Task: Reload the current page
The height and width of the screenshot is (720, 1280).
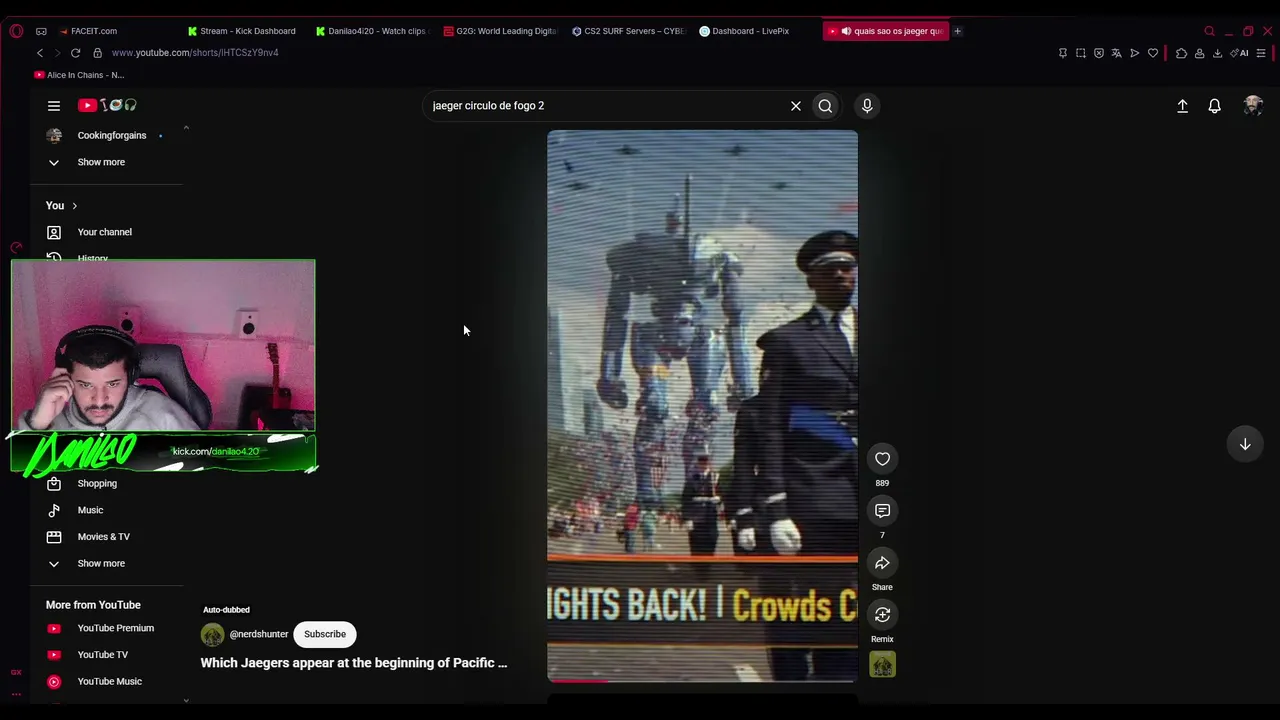Action: coord(75,53)
